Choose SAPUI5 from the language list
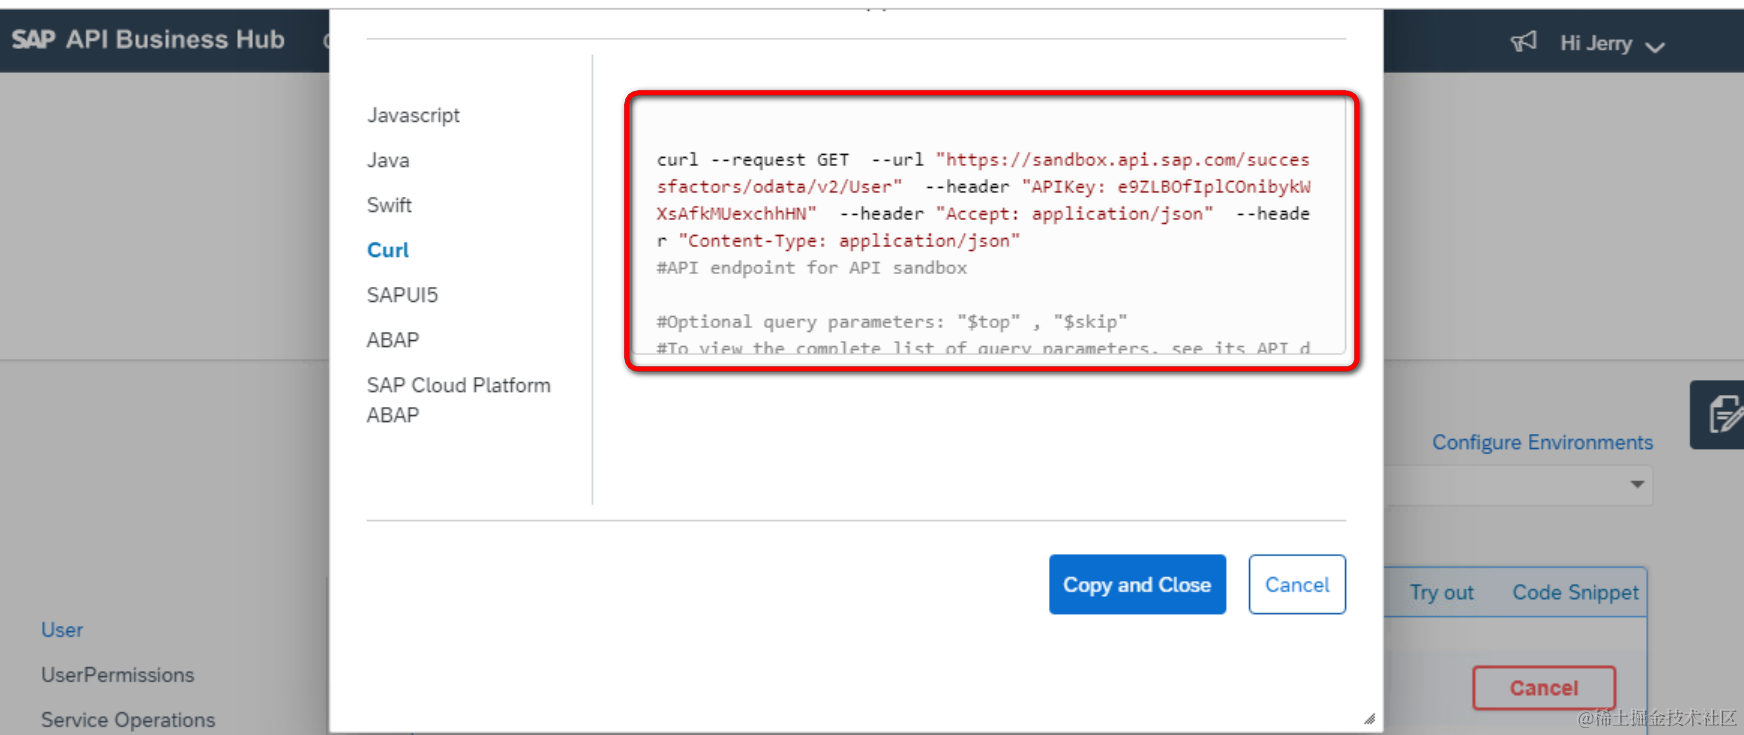Screen dimensions: 1744x735 click(x=402, y=295)
